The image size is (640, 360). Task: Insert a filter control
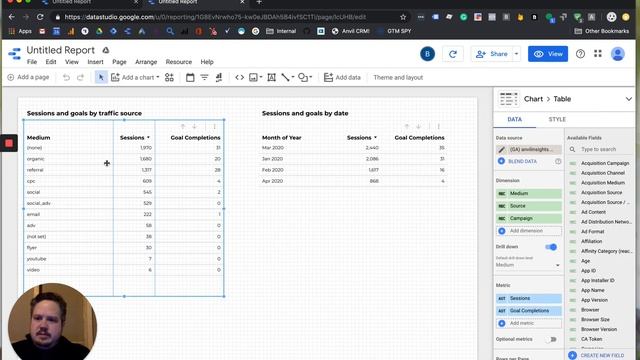[204, 77]
